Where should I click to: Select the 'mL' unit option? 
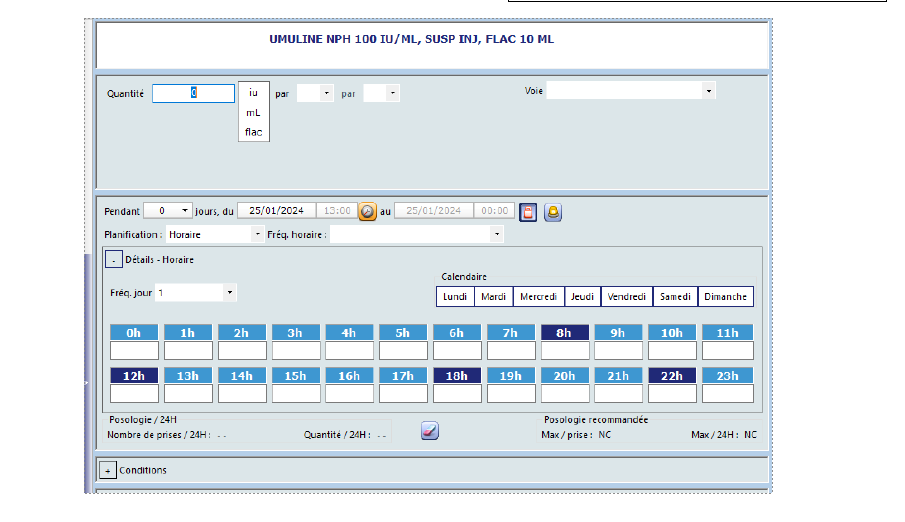tap(253, 113)
